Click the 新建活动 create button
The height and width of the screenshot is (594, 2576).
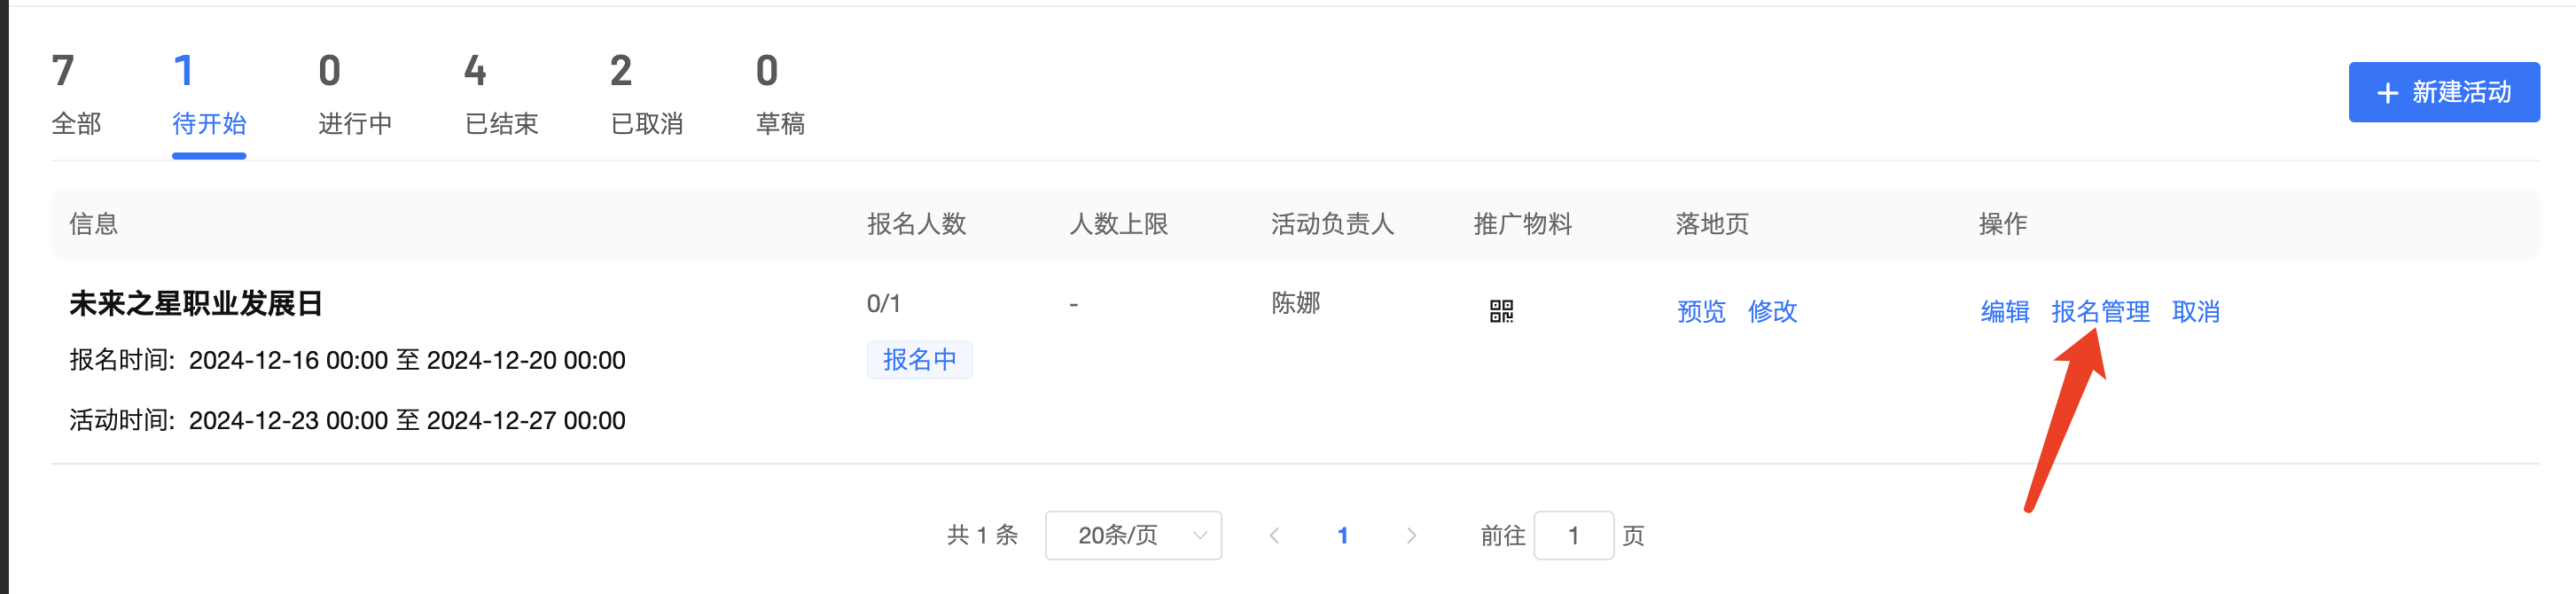[x=2443, y=92]
